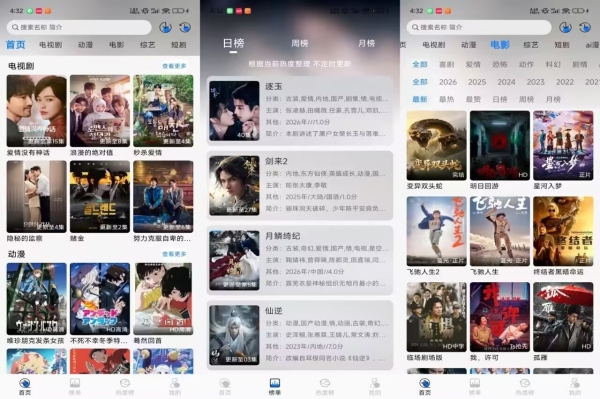Open 爱情没有神话 drama poster
This screenshot has height=399, width=600.
coord(37,111)
